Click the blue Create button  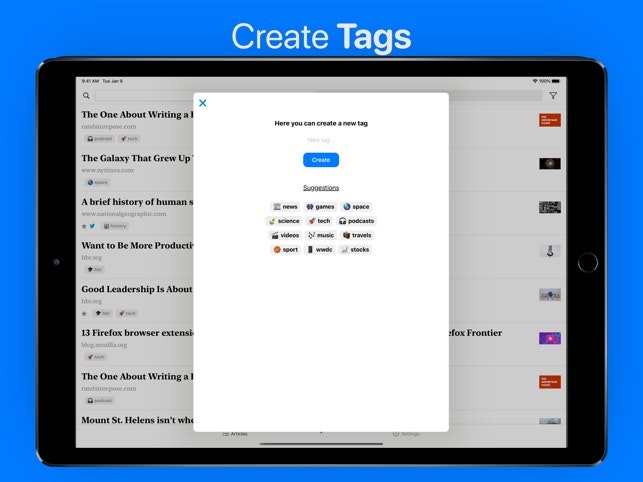321,160
